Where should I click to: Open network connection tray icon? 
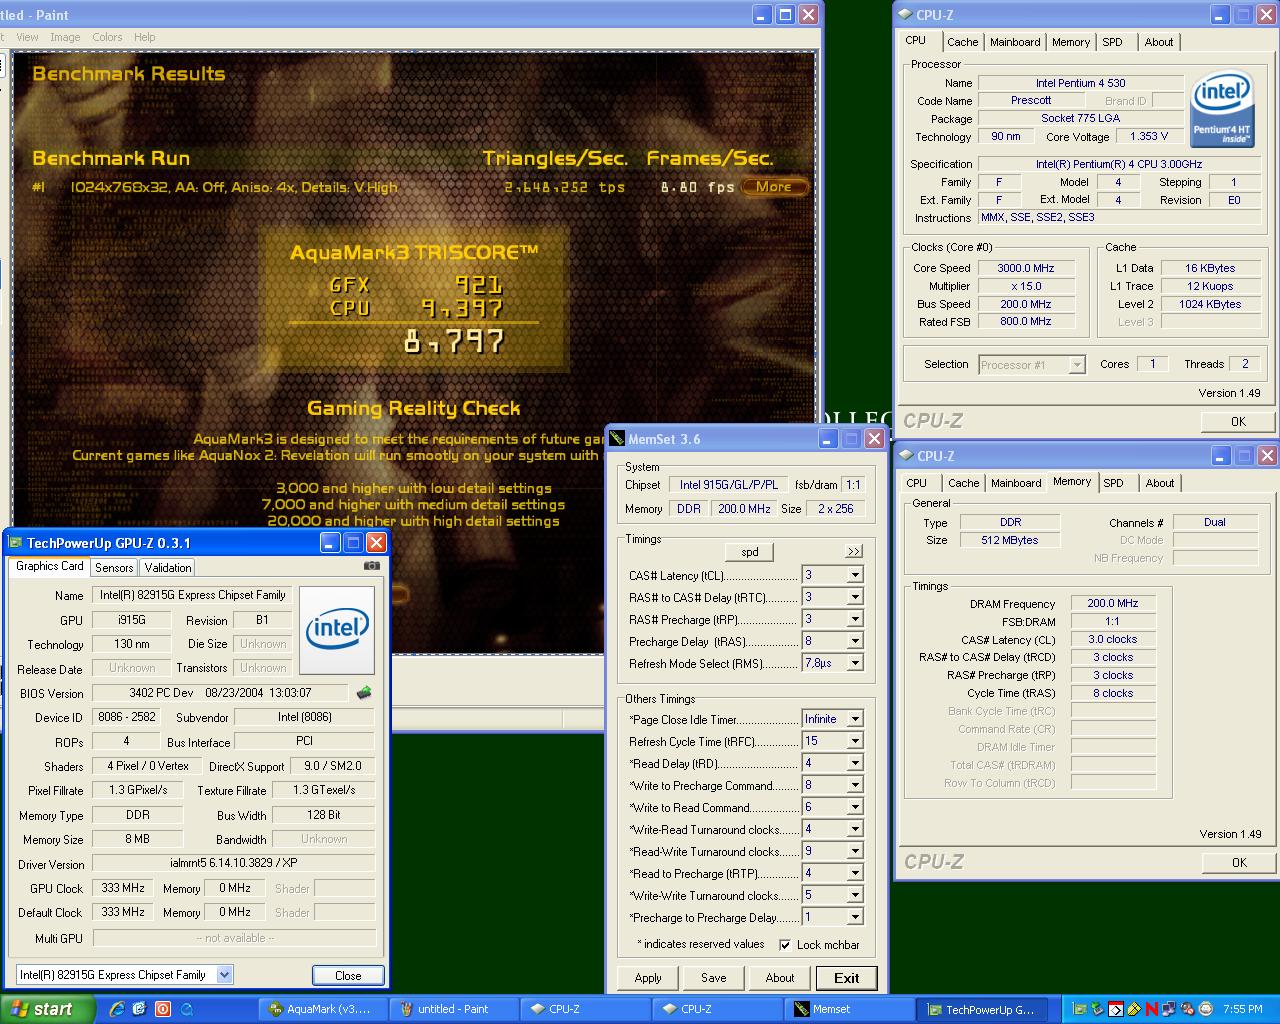click(x=1170, y=1009)
